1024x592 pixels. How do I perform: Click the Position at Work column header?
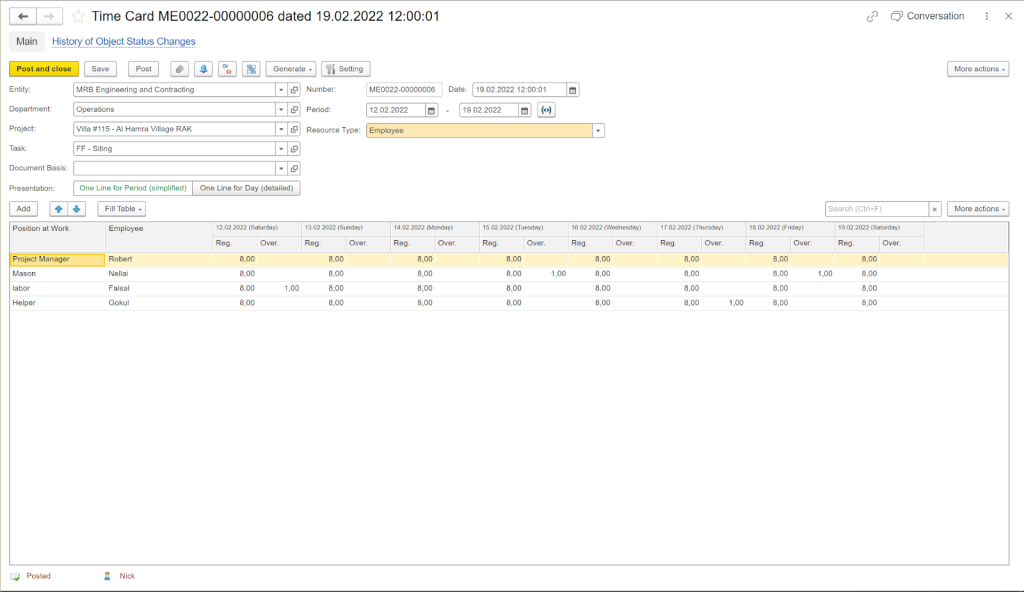click(x=57, y=236)
